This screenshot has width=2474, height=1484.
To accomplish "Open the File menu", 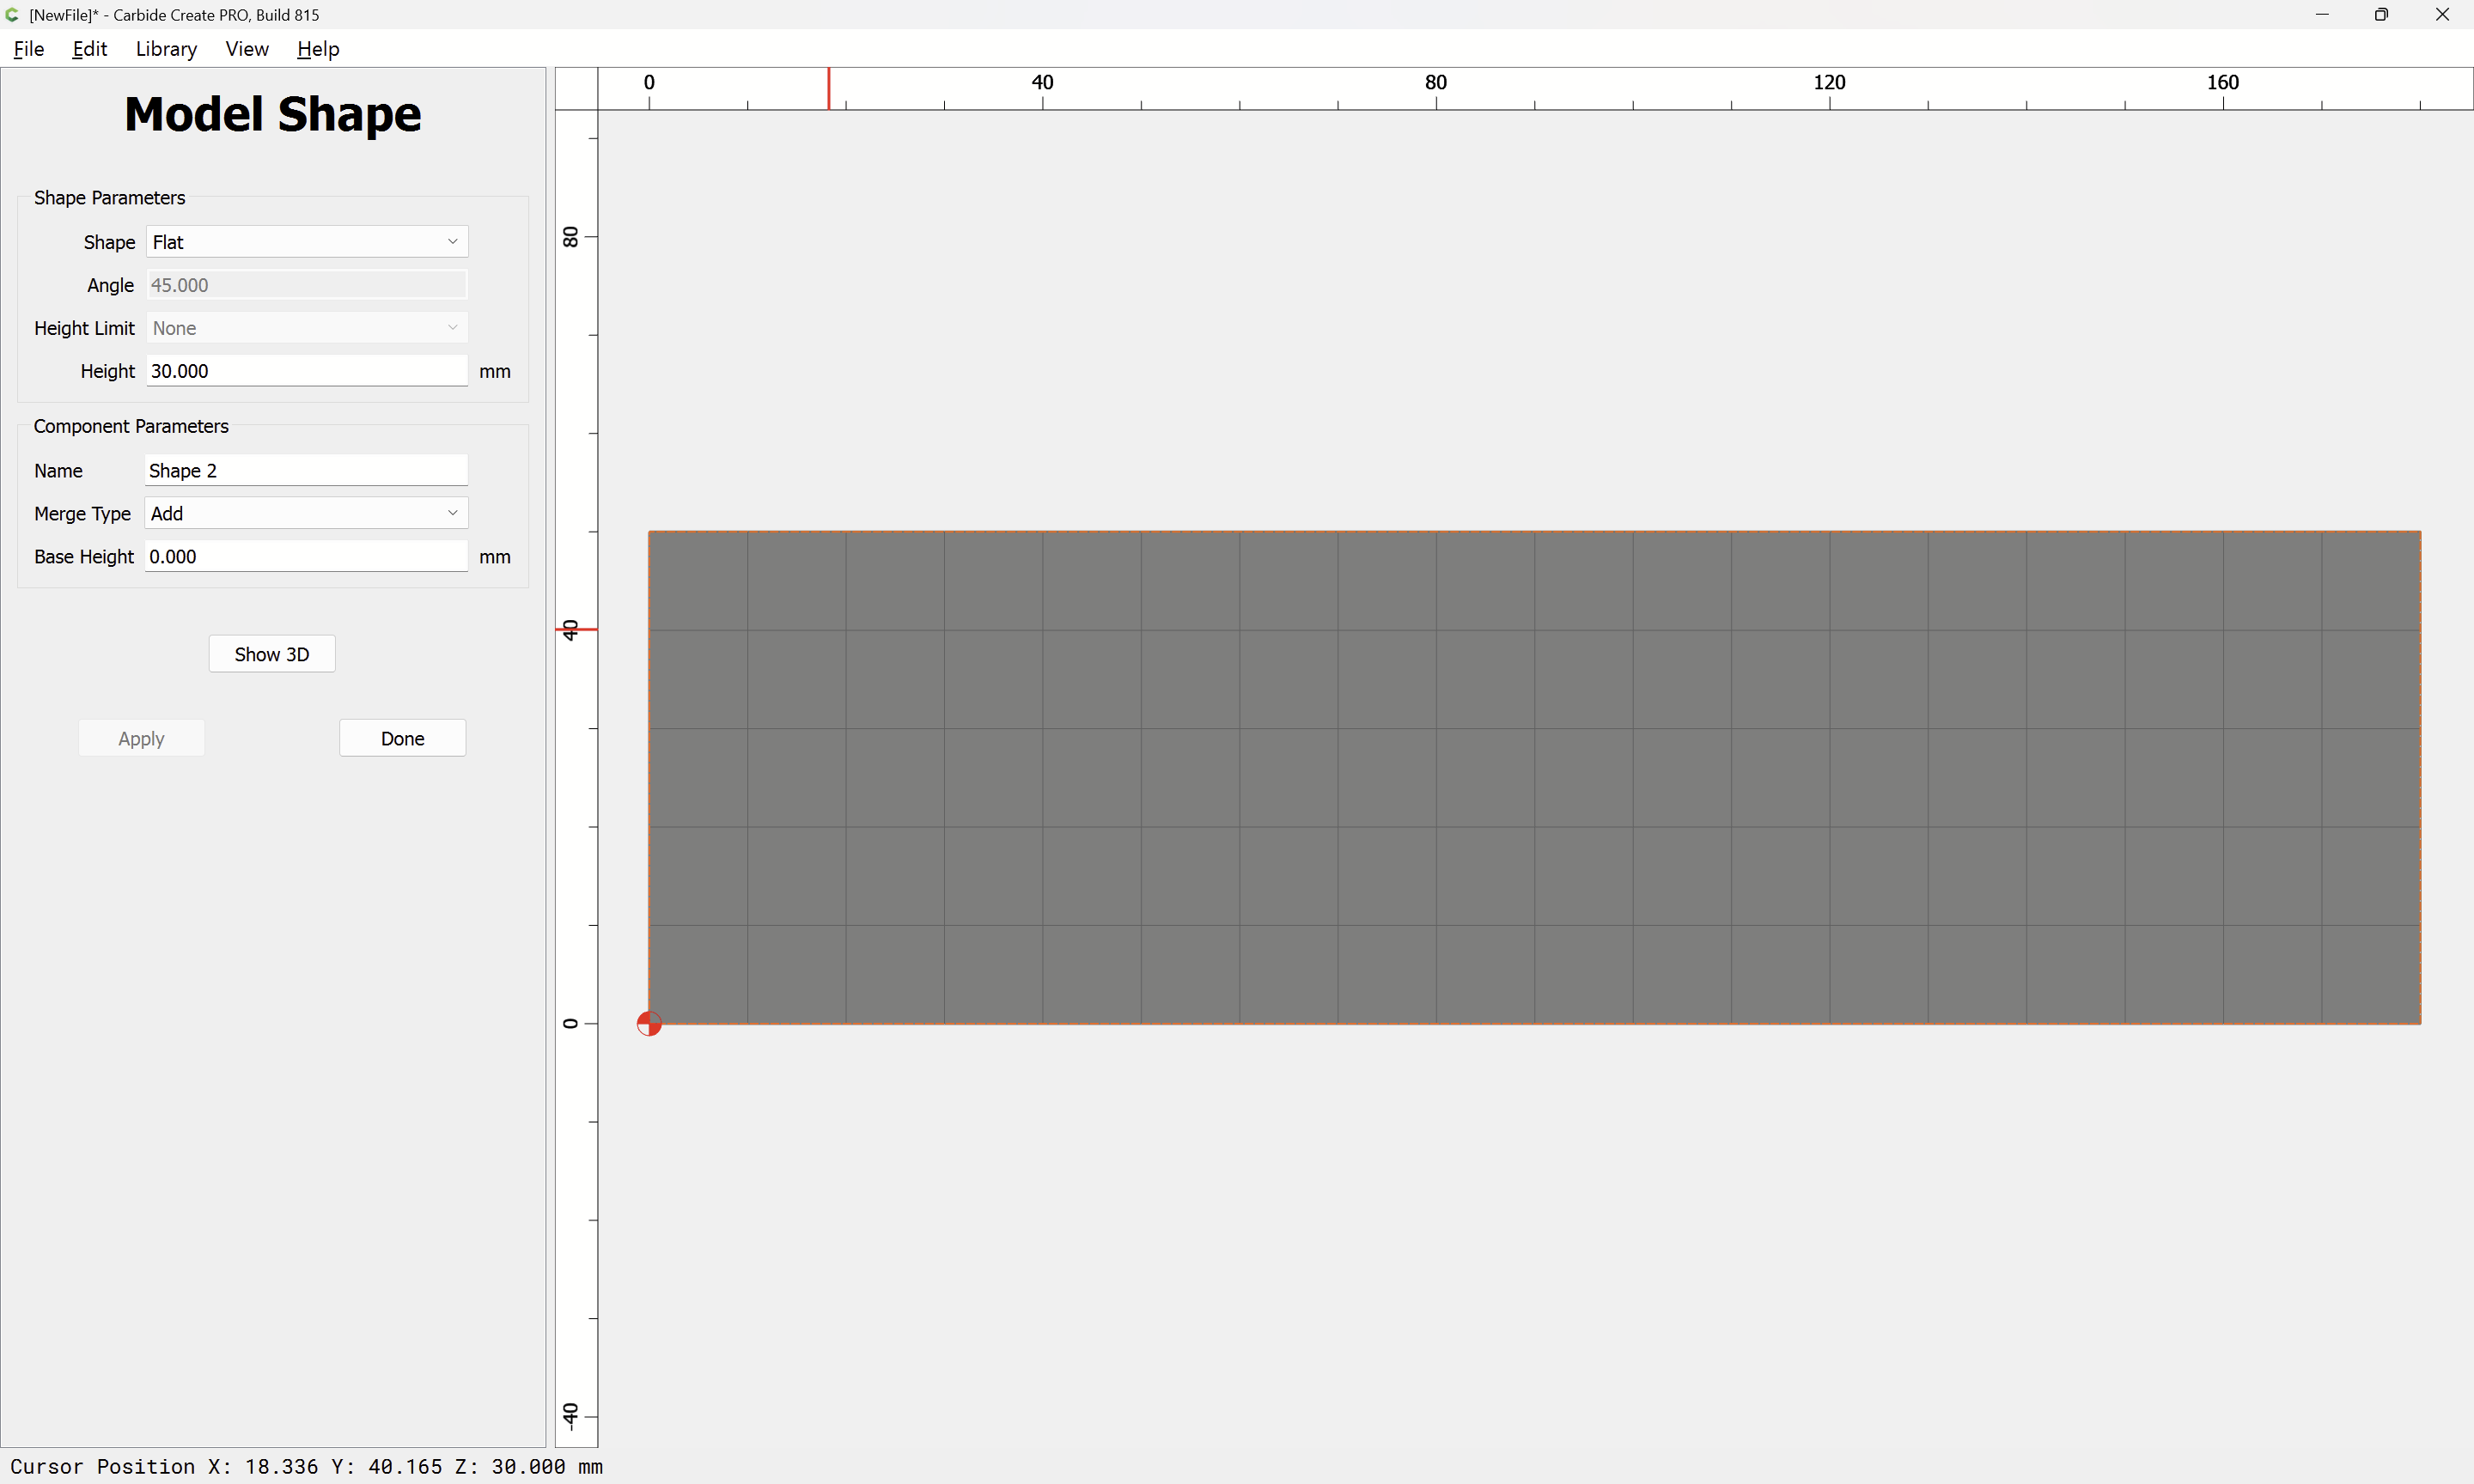I will [x=29, y=49].
